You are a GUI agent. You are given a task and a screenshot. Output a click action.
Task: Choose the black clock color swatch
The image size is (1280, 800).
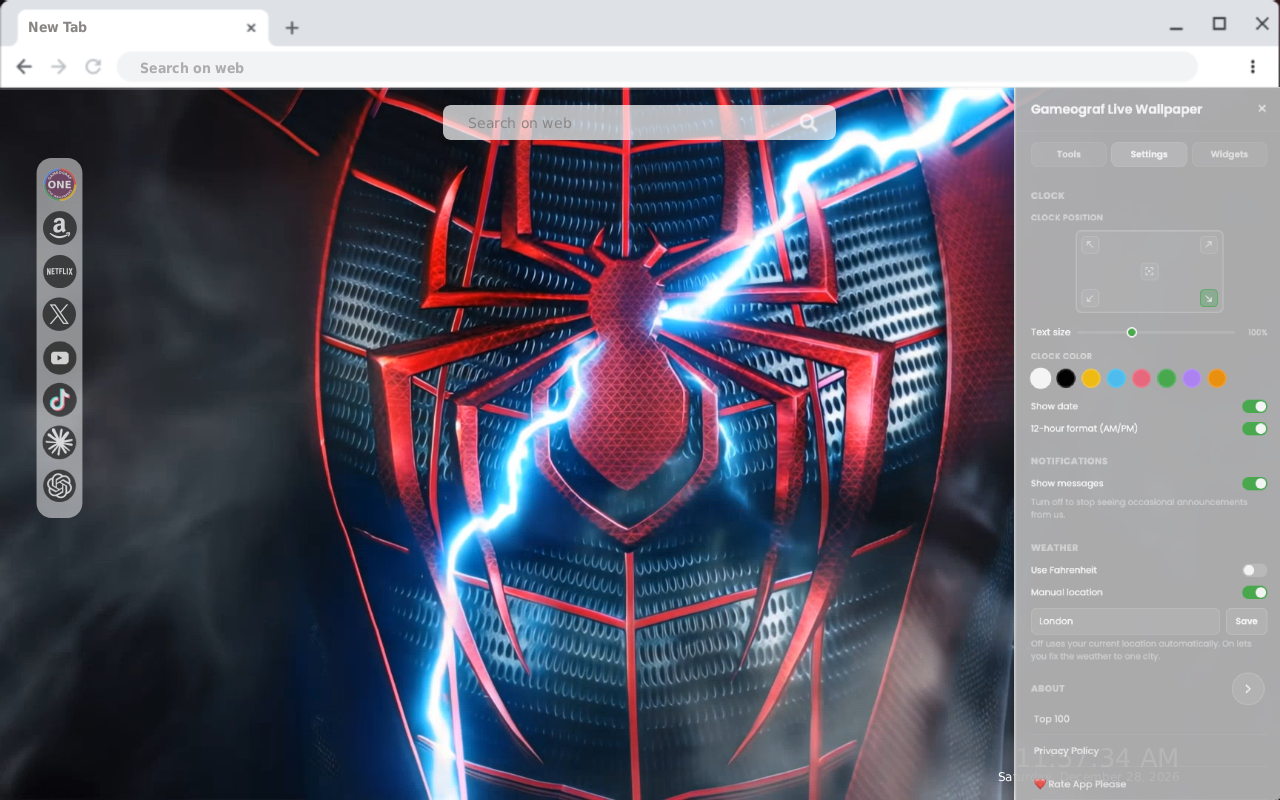click(1066, 378)
